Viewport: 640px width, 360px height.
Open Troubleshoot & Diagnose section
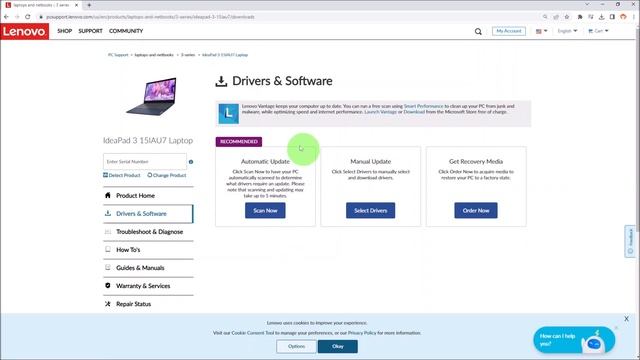tap(148, 232)
